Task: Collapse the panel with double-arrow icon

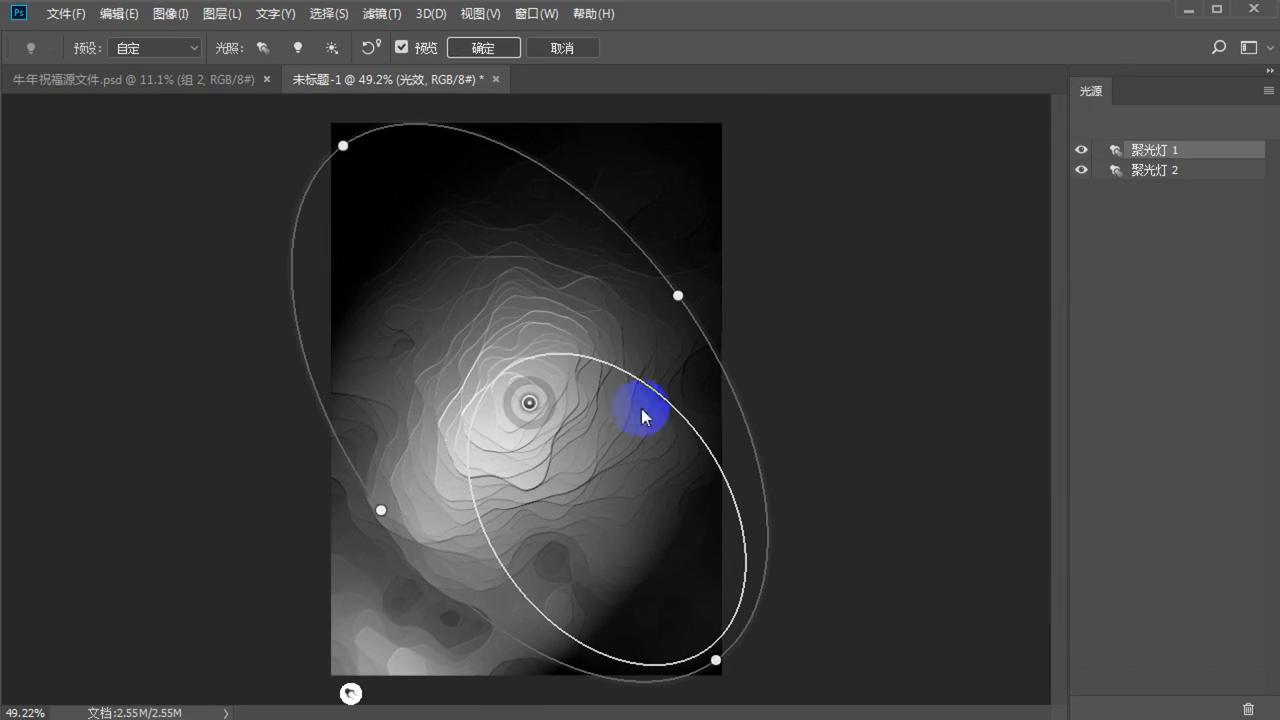Action: tap(1270, 71)
